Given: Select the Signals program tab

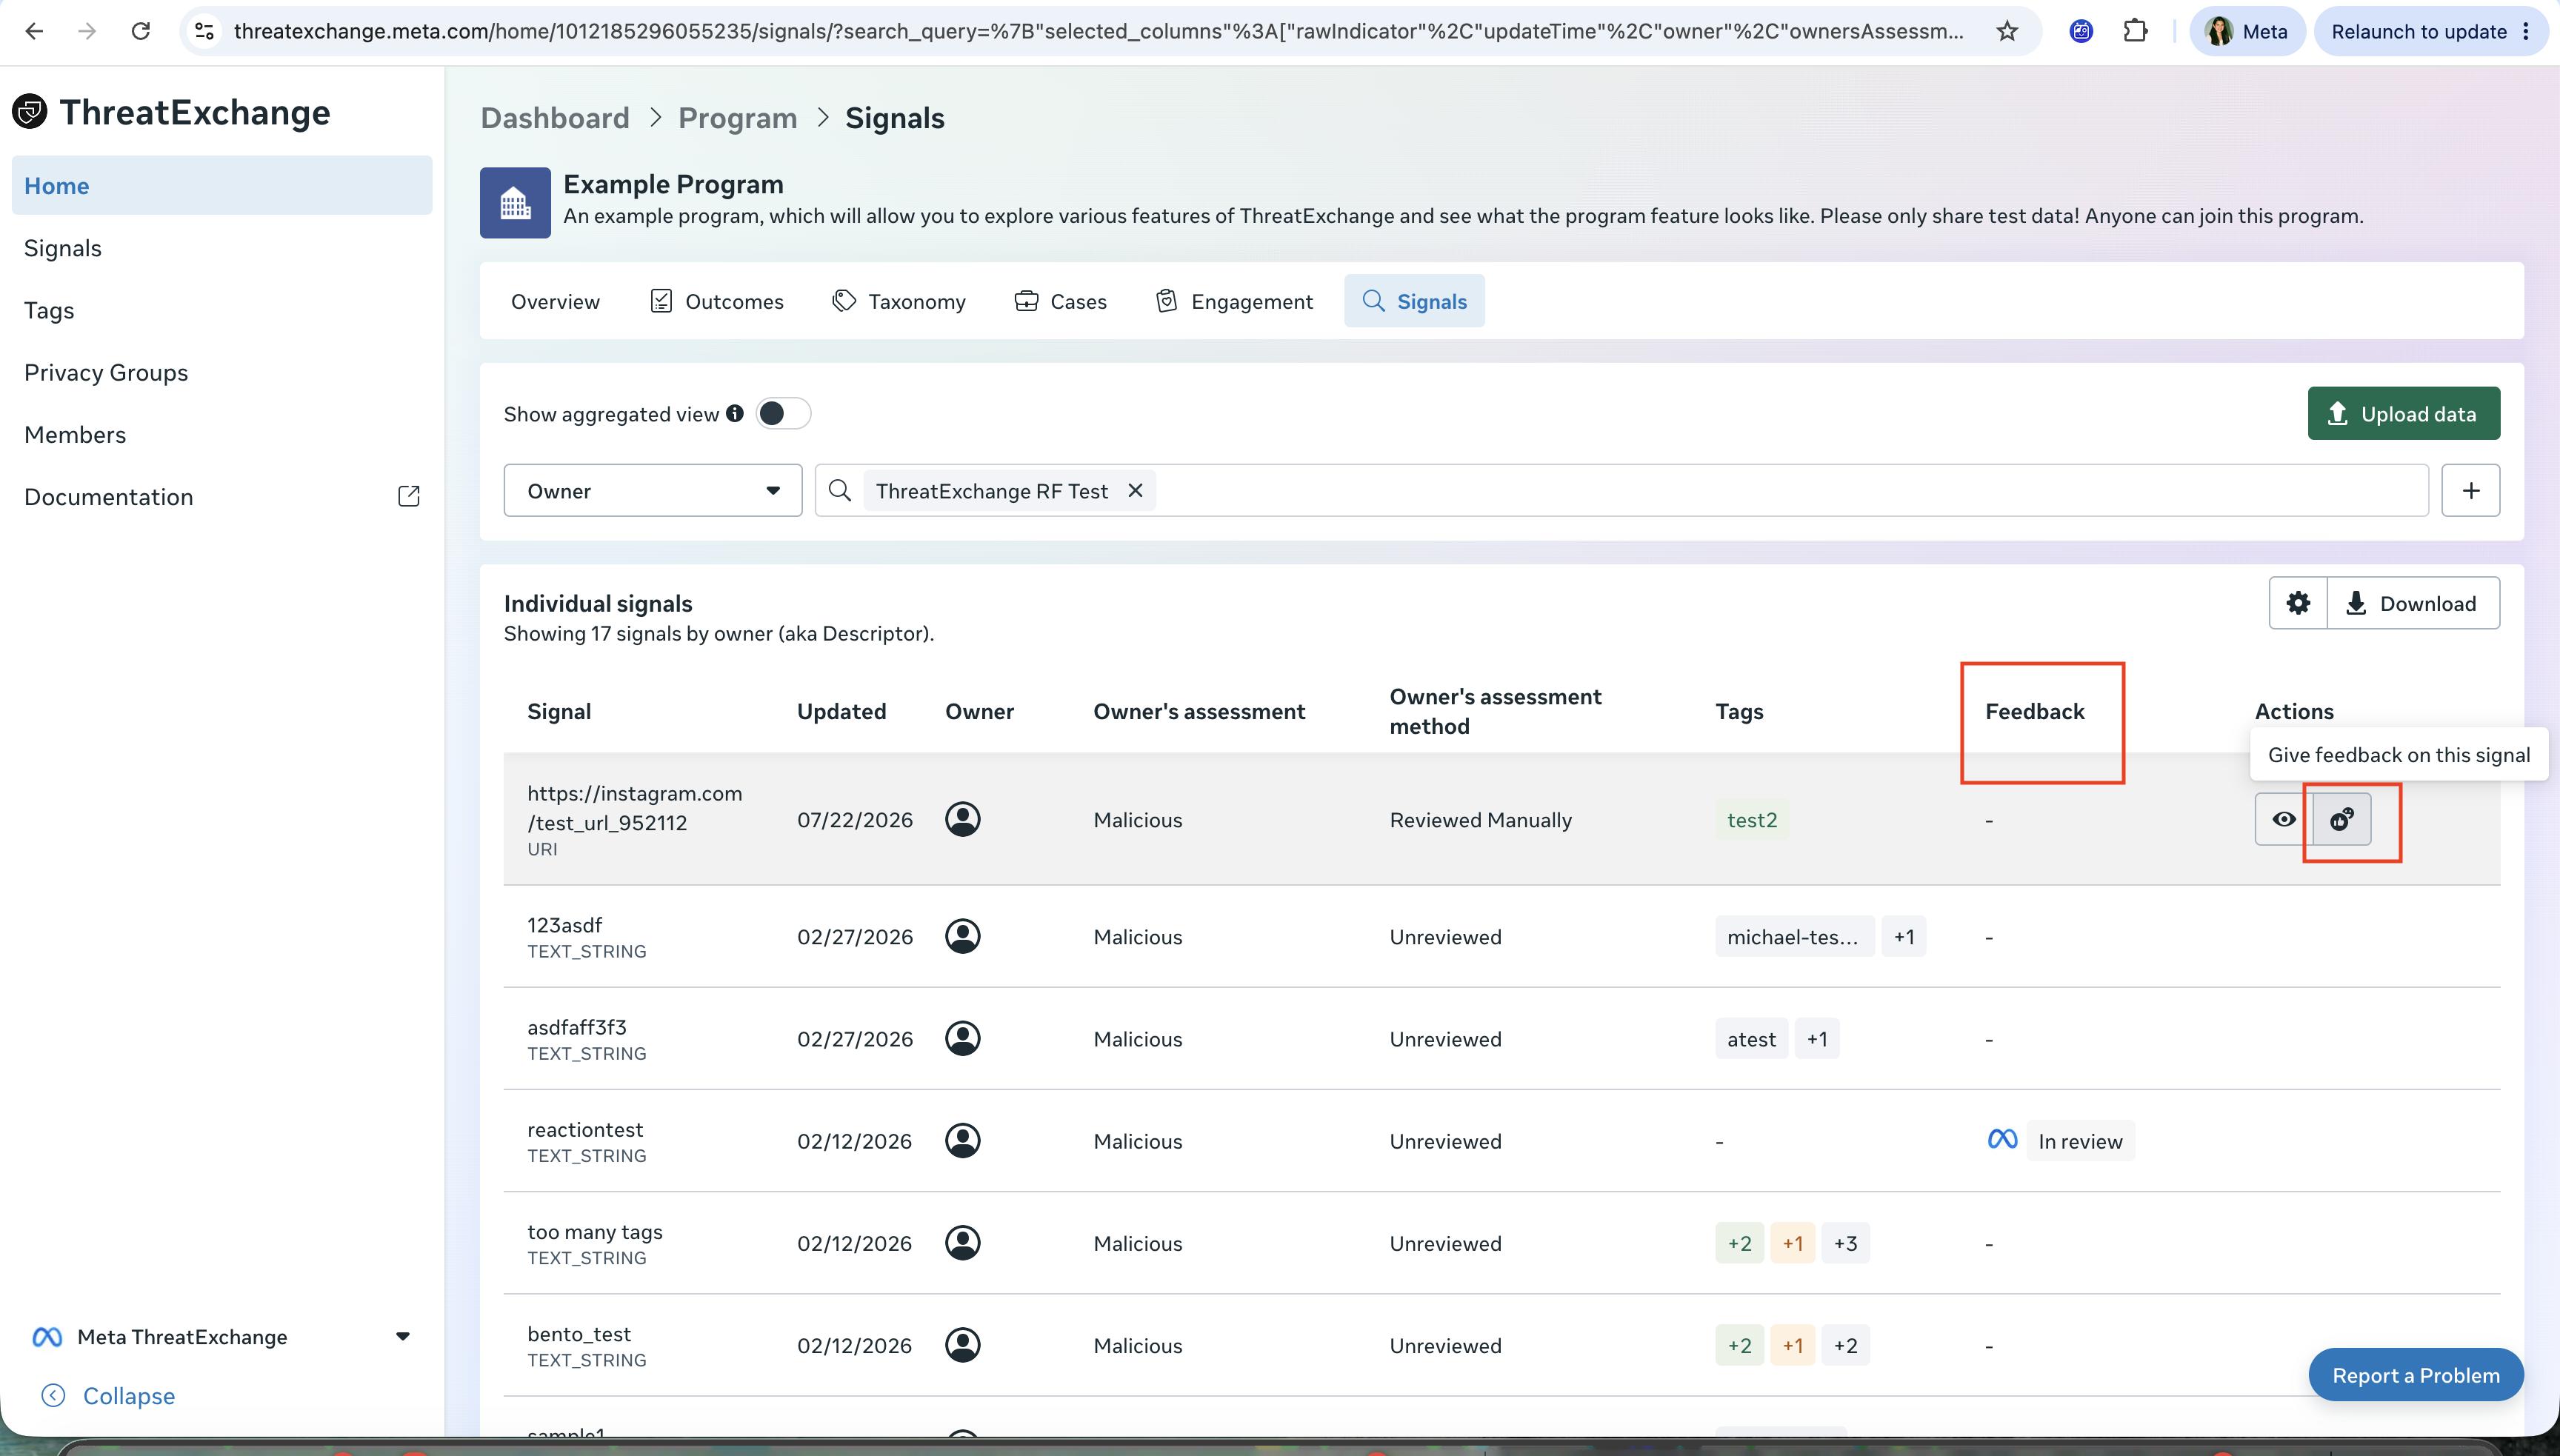Looking at the screenshot, I should pyautogui.click(x=1414, y=301).
